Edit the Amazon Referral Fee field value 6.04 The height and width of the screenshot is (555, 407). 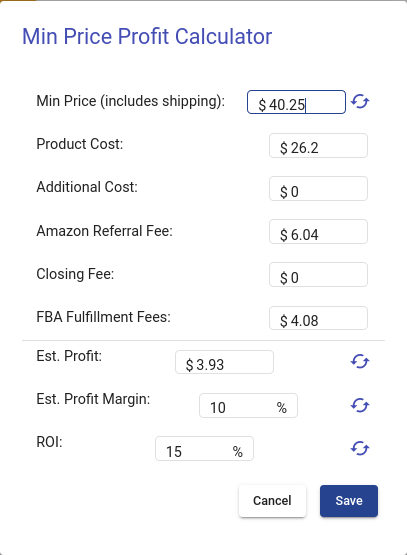pos(319,231)
